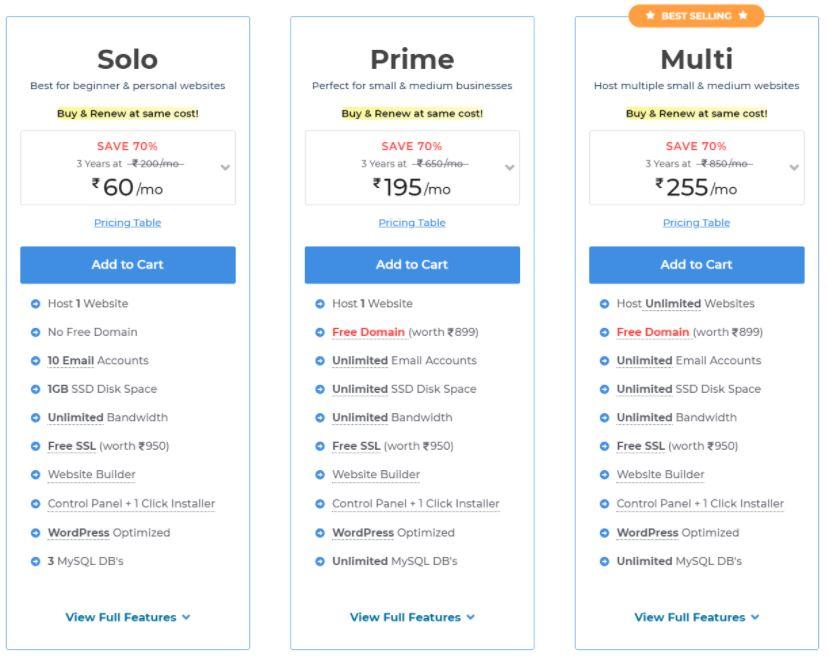The height and width of the screenshot is (658, 827).
Task: Open the Pricing Table link under Multi
Action: (696, 223)
